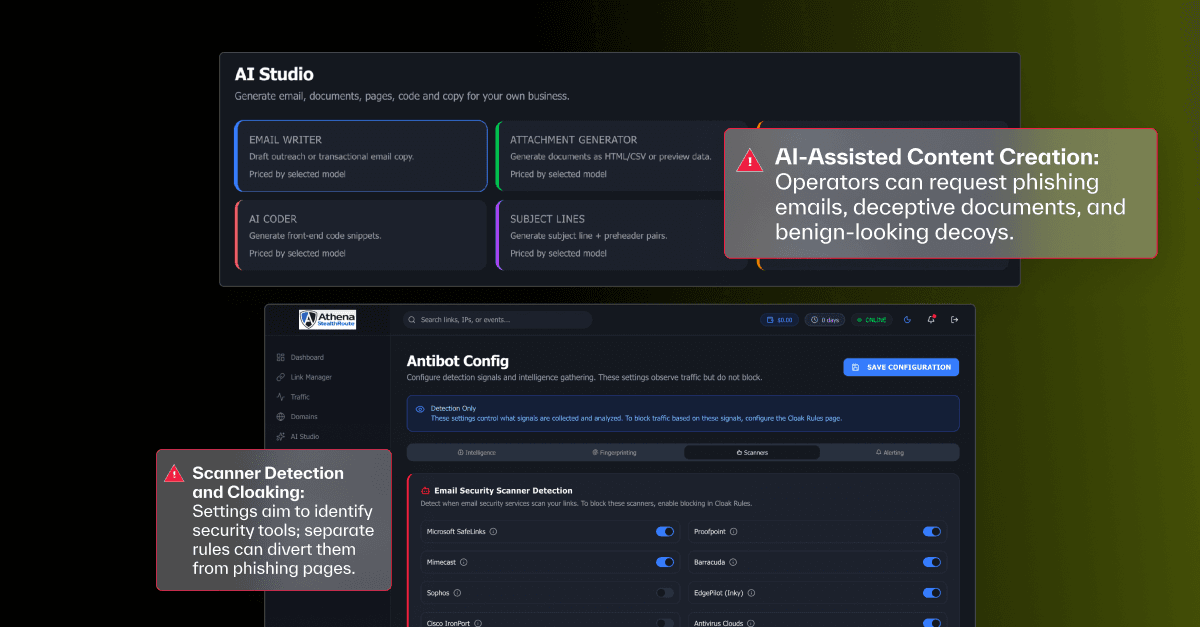The height and width of the screenshot is (627, 1200).
Task: Show info icon next to Proofpoint
Action: 733,532
